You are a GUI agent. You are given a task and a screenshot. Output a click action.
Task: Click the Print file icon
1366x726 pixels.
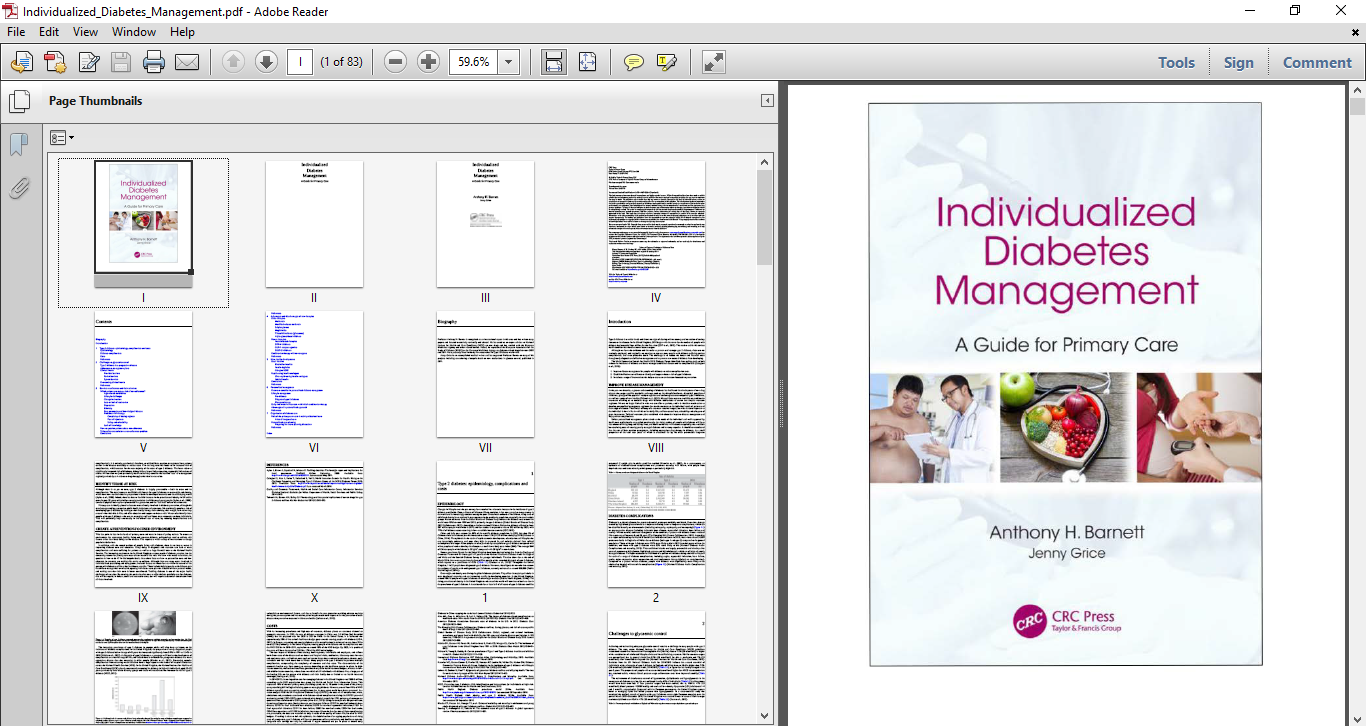point(153,62)
